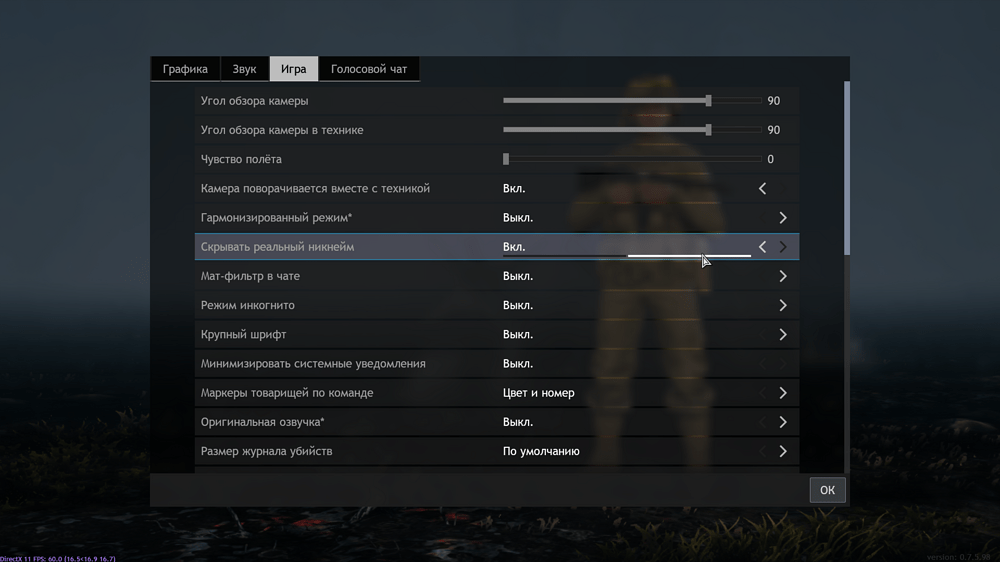This screenshot has height=562, width=1000.
Task: Open the Голосовой чат tab
Action: [x=369, y=69]
